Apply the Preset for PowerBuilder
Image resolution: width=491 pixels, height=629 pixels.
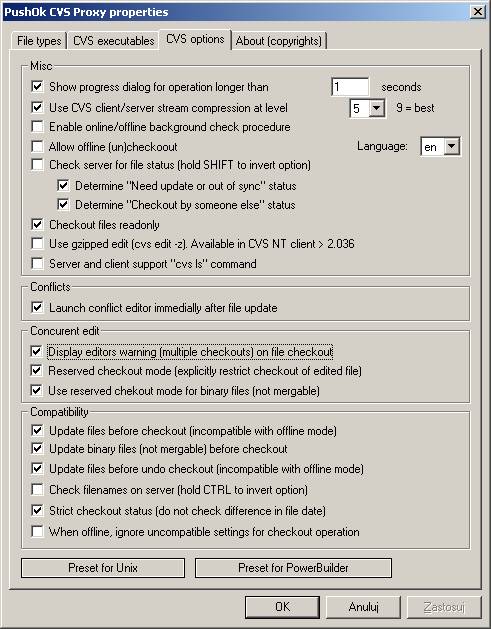click(x=293, y=568)
